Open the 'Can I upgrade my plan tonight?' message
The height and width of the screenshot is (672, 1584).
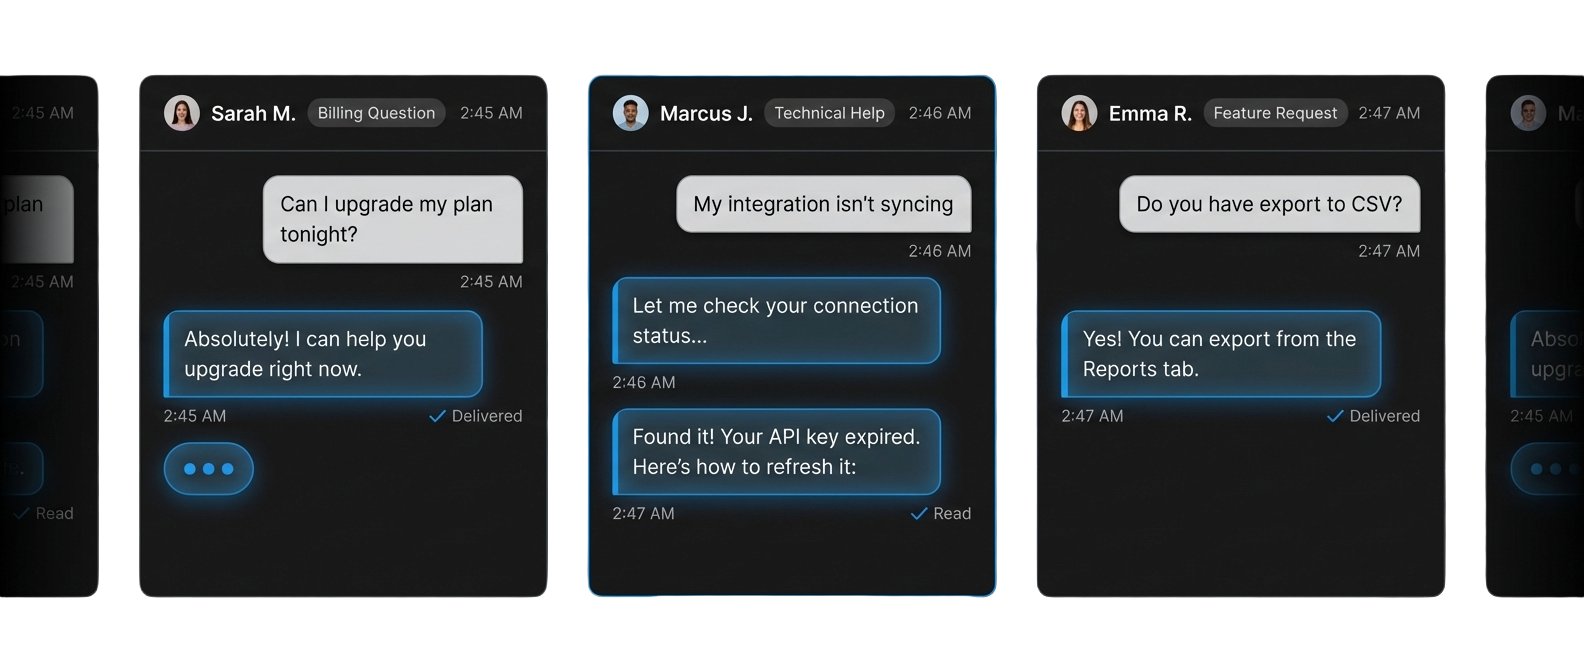tap(392, 219)
